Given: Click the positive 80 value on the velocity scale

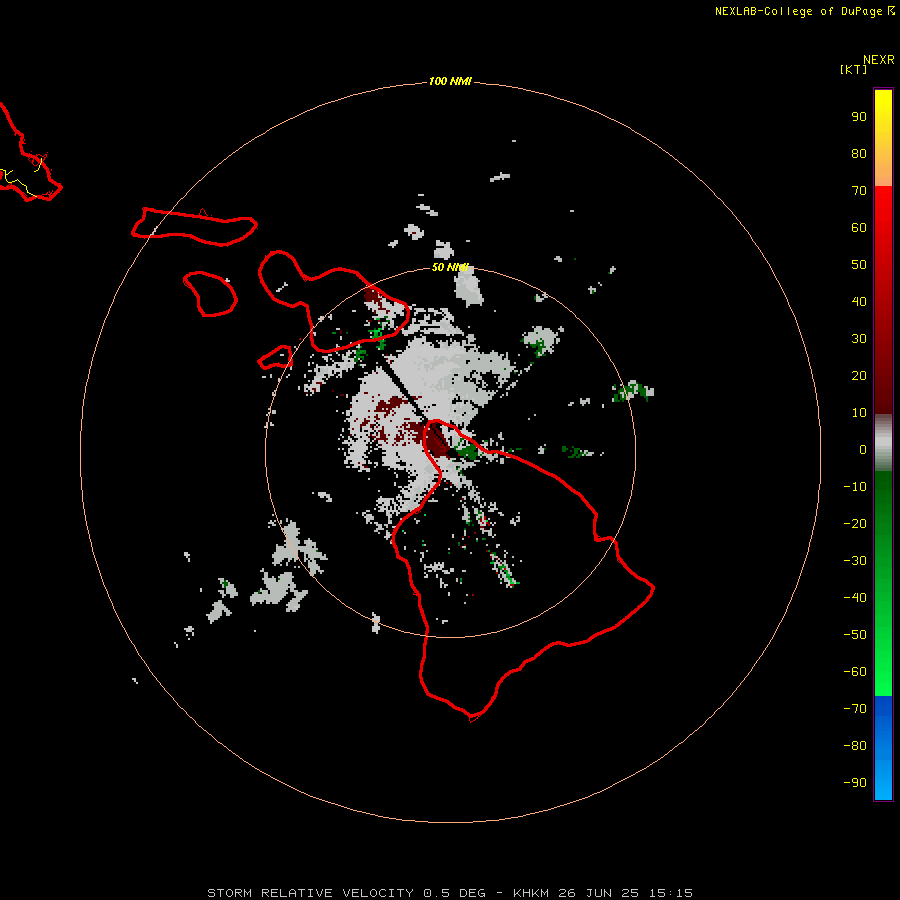Looking at the screenshot, I should coord(859,154).
